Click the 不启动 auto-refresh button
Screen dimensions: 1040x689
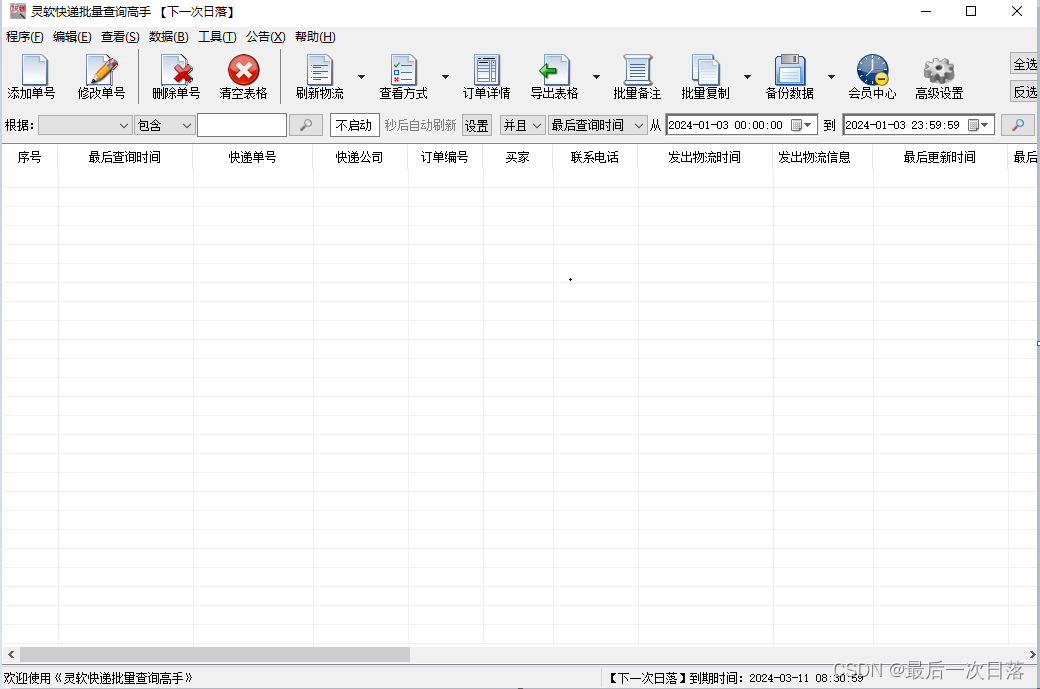354,125
